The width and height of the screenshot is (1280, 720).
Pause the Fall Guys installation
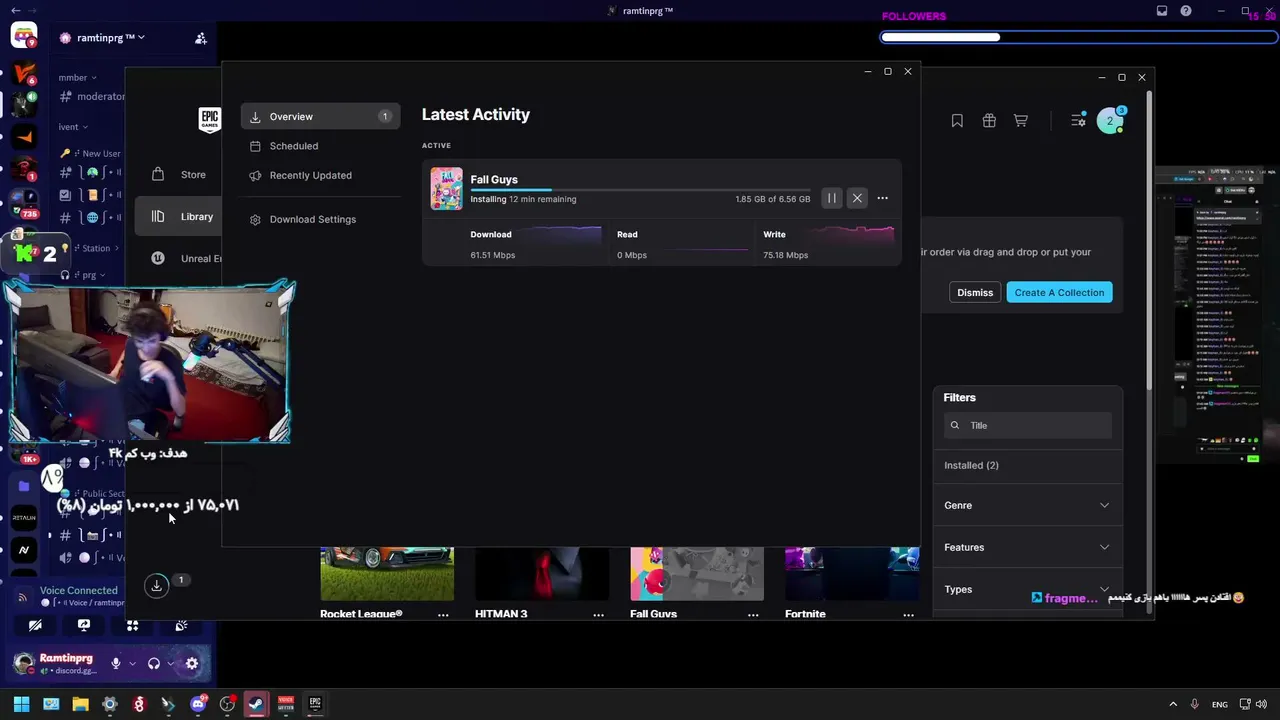click(x=831, y=198)
